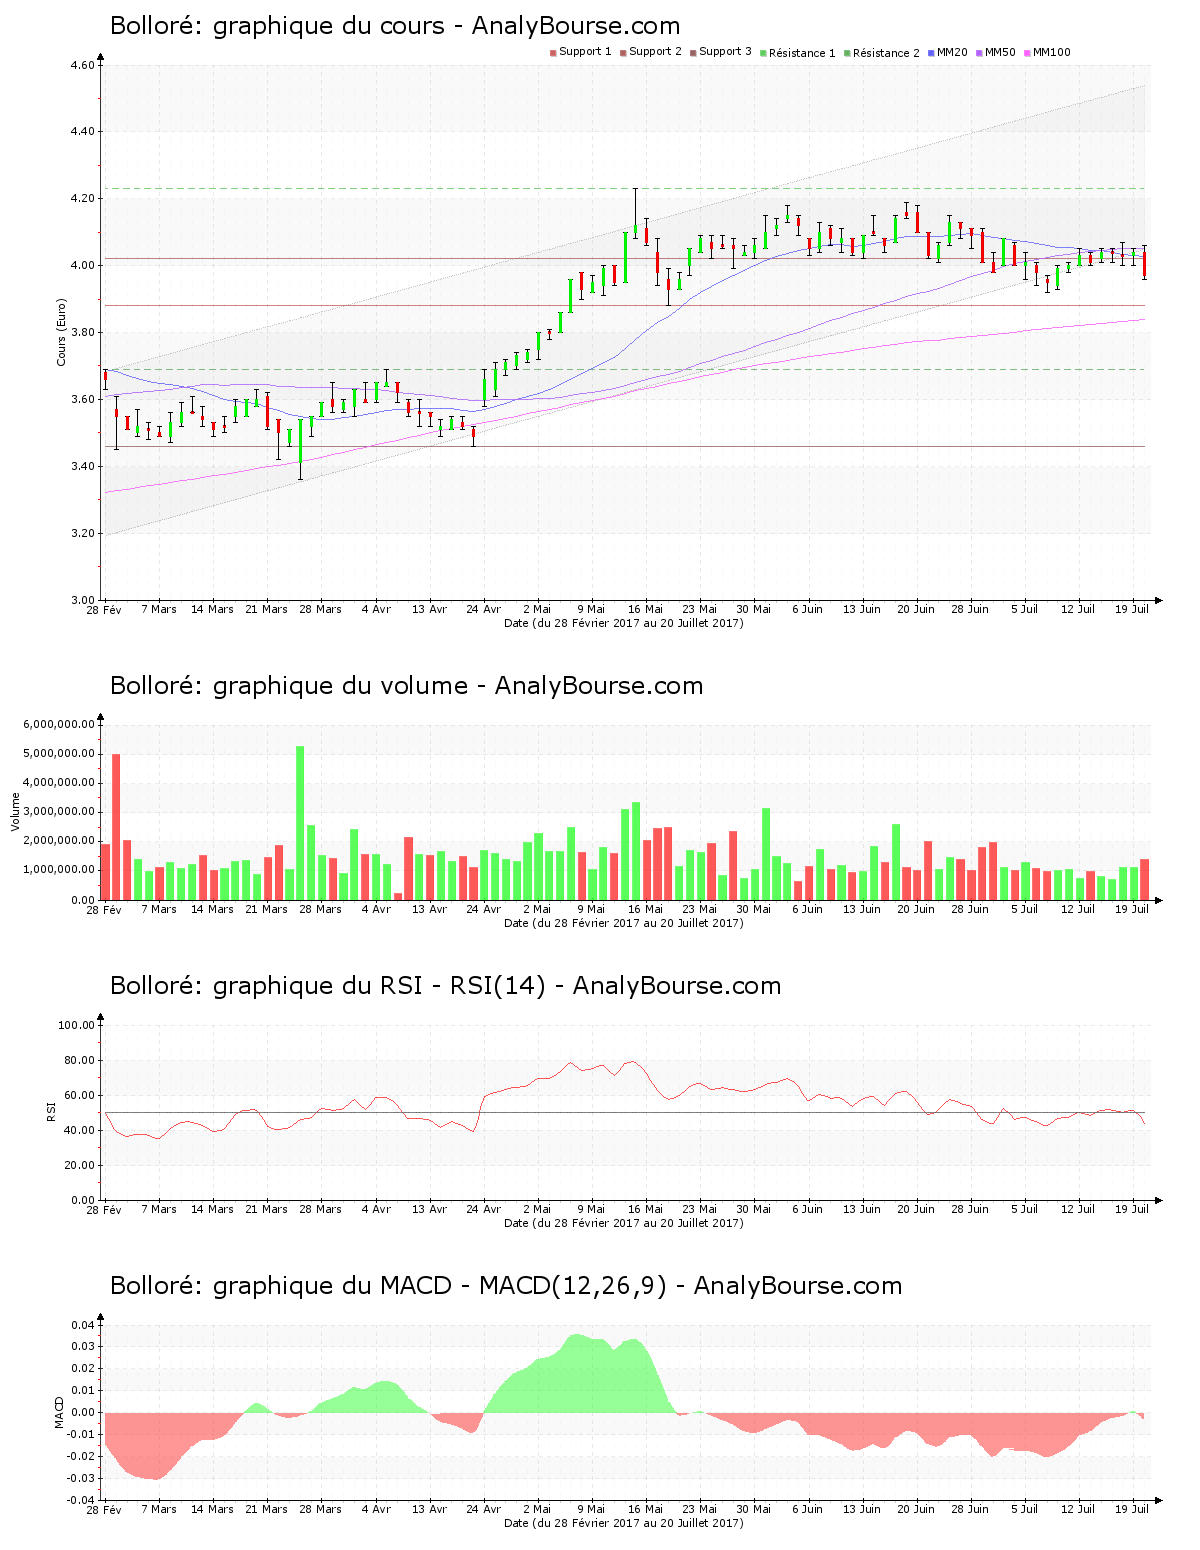Click the 0.04 MACD axis value
The image size is (1200, 1550).
coord(85,1326)
